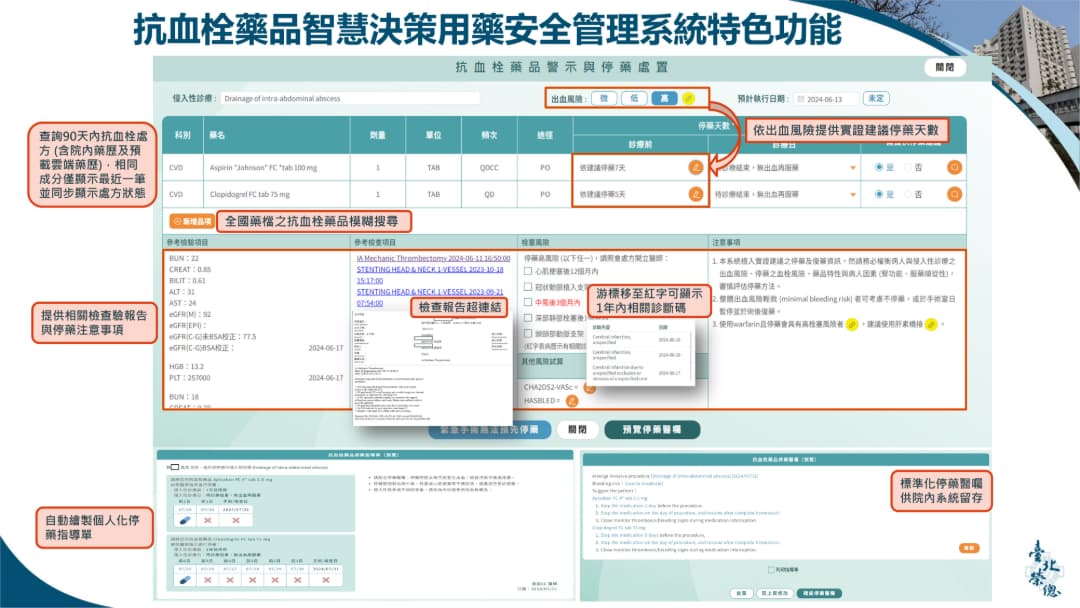Select 是 radio on Aspirin row
The height and width of the screenshot is (608, 1080).
point(879,167)
